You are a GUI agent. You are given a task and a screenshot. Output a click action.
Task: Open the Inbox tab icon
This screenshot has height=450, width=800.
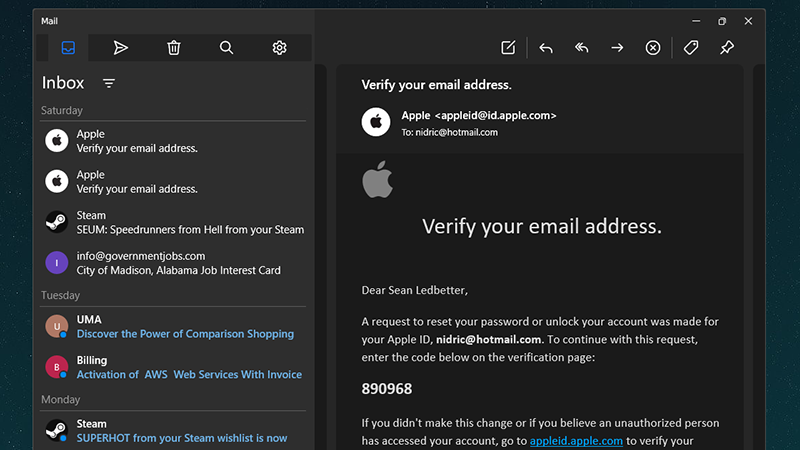(x=68, y=47)
